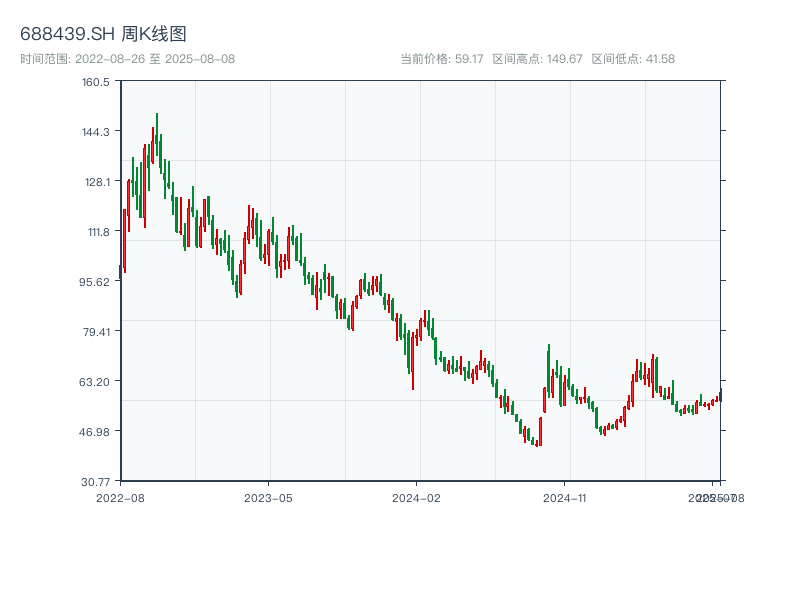Select the 128.1 y-axis tick label
The width and height of the screenshot is (800, 600).
tap(96, 182)
